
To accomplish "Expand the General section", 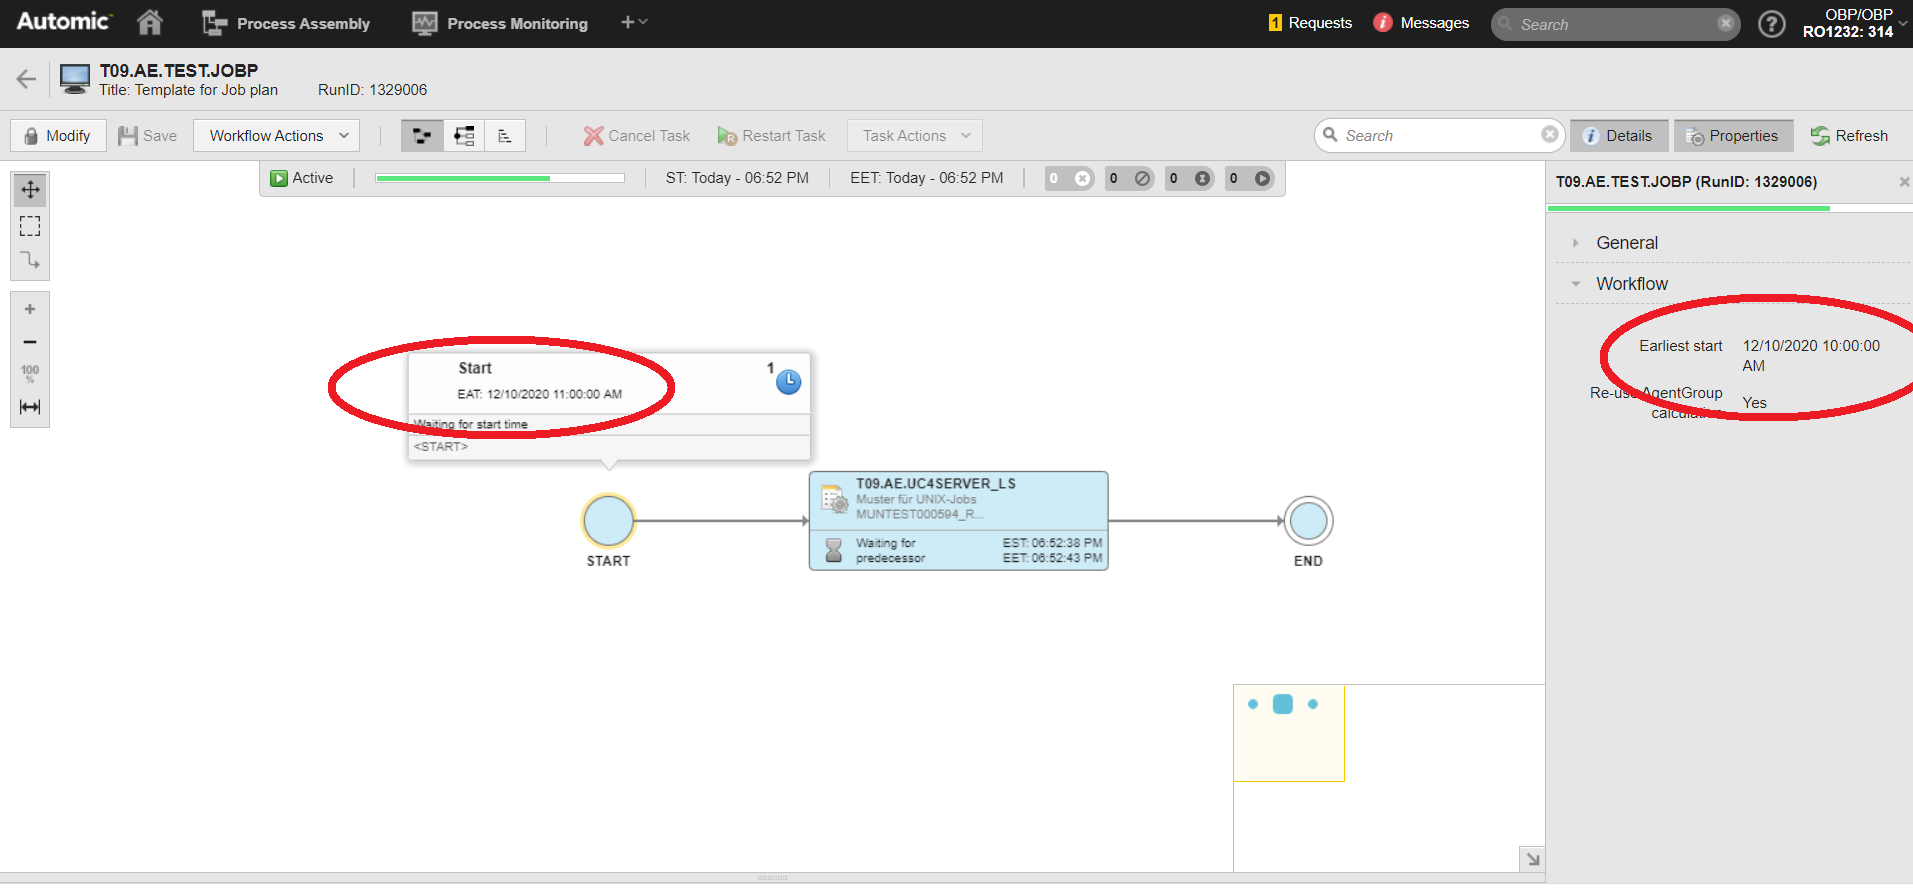I will [1626, 243].
